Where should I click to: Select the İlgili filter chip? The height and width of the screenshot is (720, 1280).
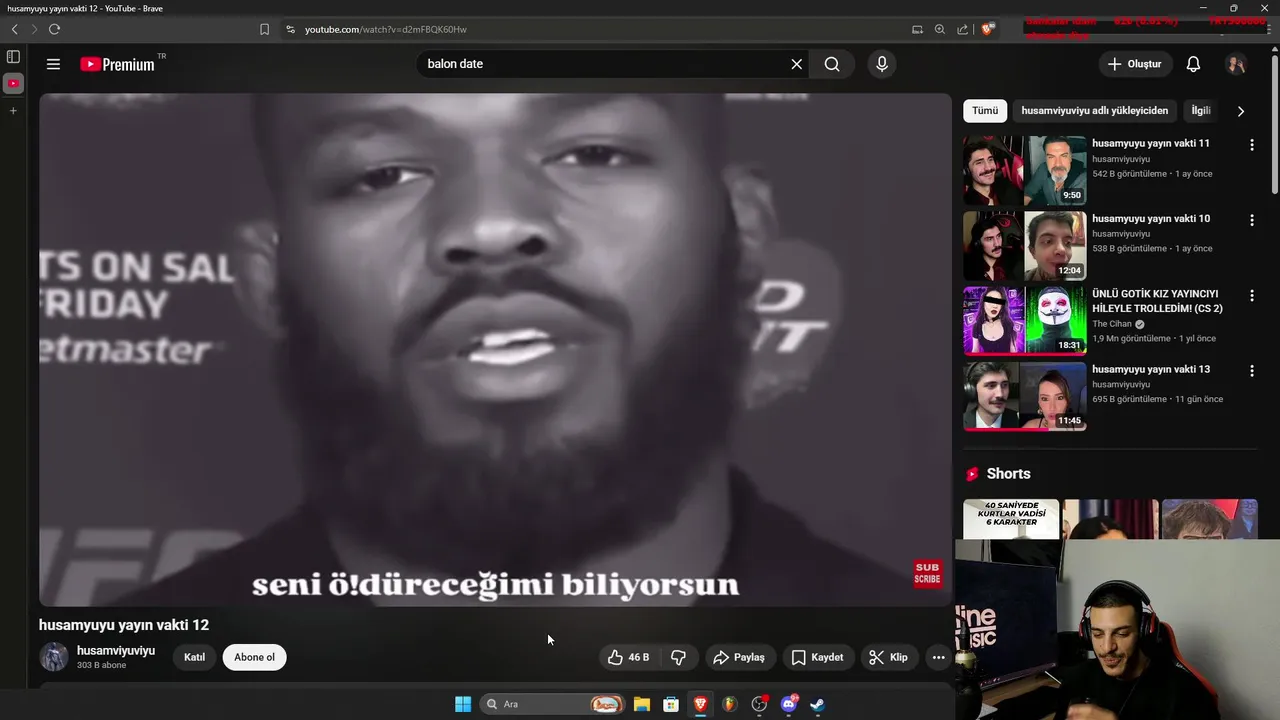pyautogui.click(x=1200, y=111)
